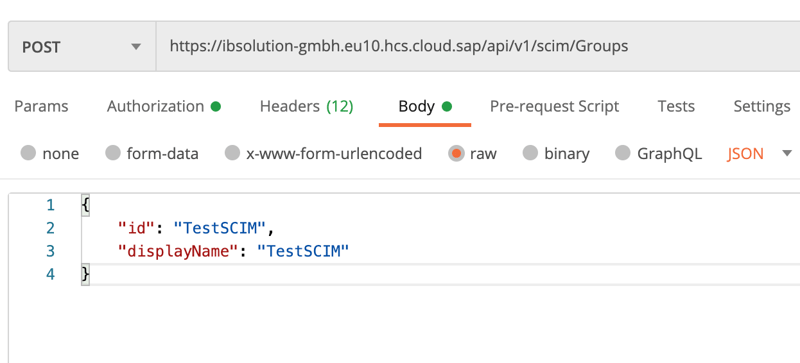Open the Settings tab
800x363 pixels.
click(762, 106)
